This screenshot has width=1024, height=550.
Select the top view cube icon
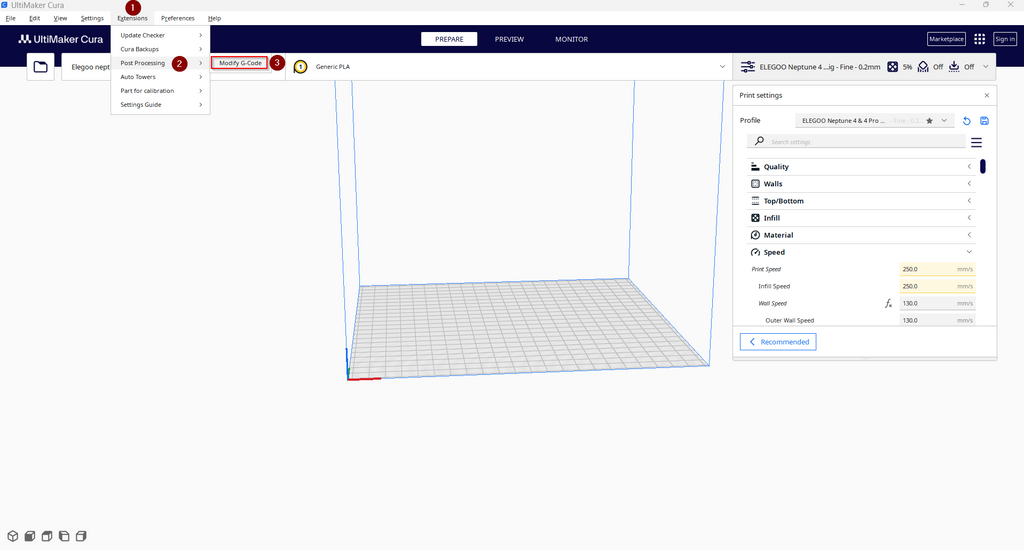(46, 536)
